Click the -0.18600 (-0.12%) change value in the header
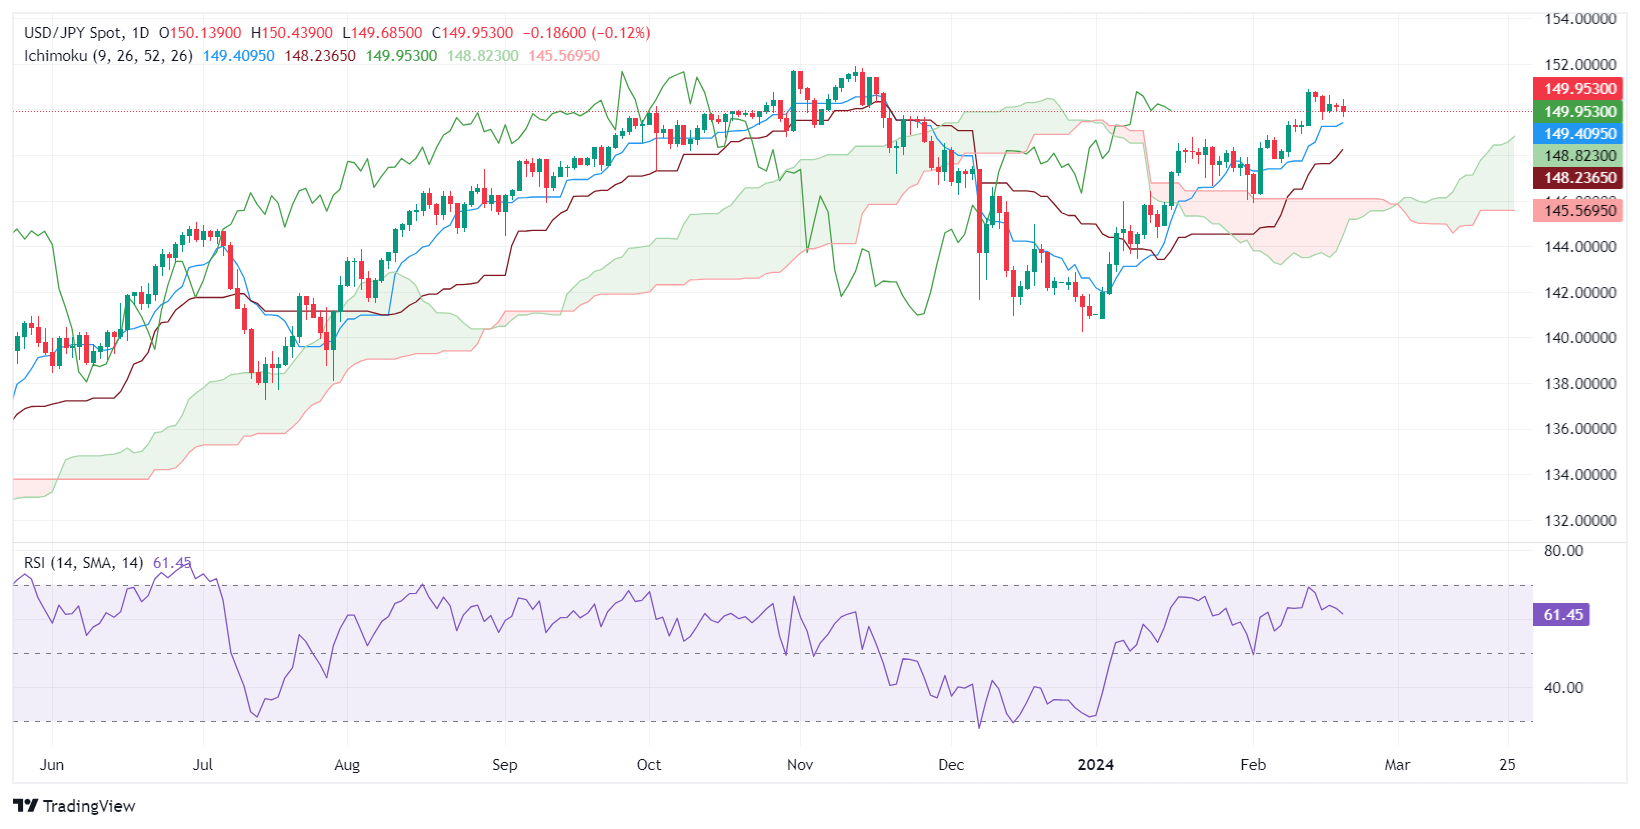Screen dimensions: 1640x829 point(586,33)
